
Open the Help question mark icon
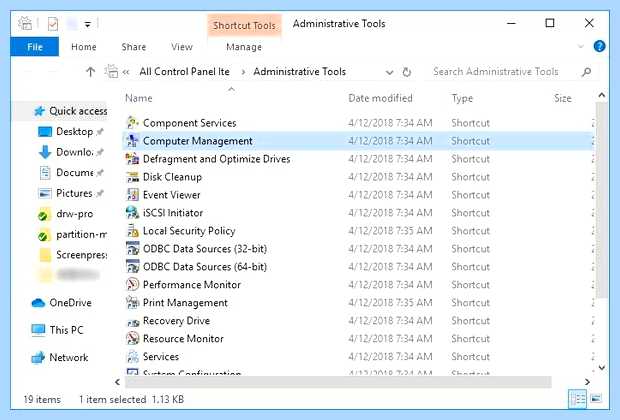[x=599, y=46]
